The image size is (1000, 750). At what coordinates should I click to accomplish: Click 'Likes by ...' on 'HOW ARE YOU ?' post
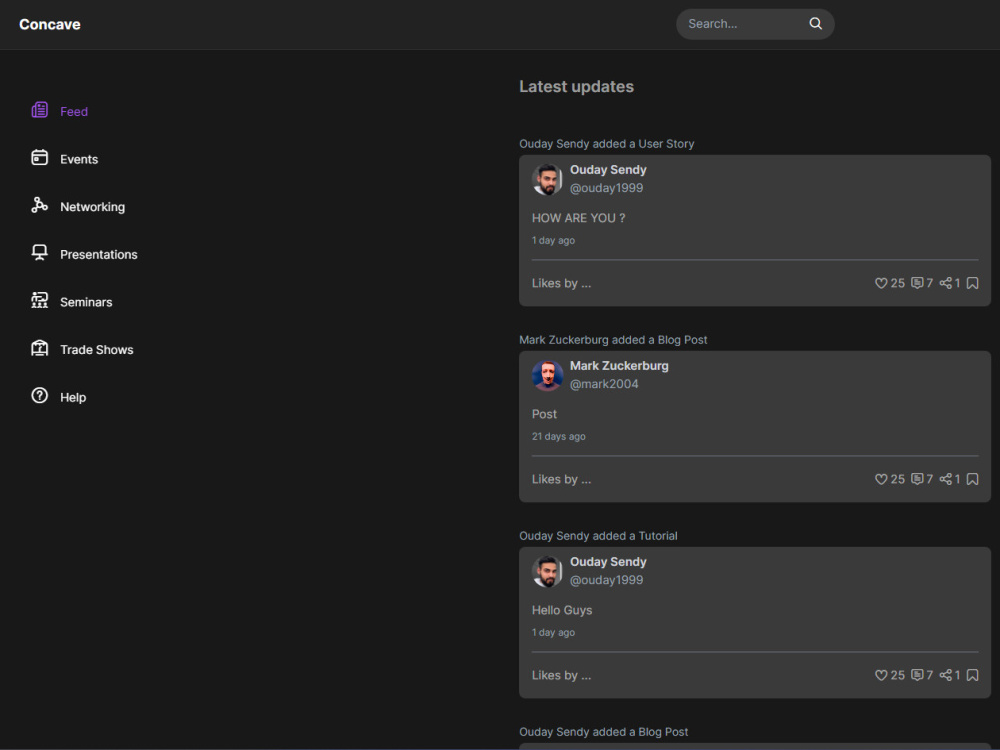click(x=561, y=283)
